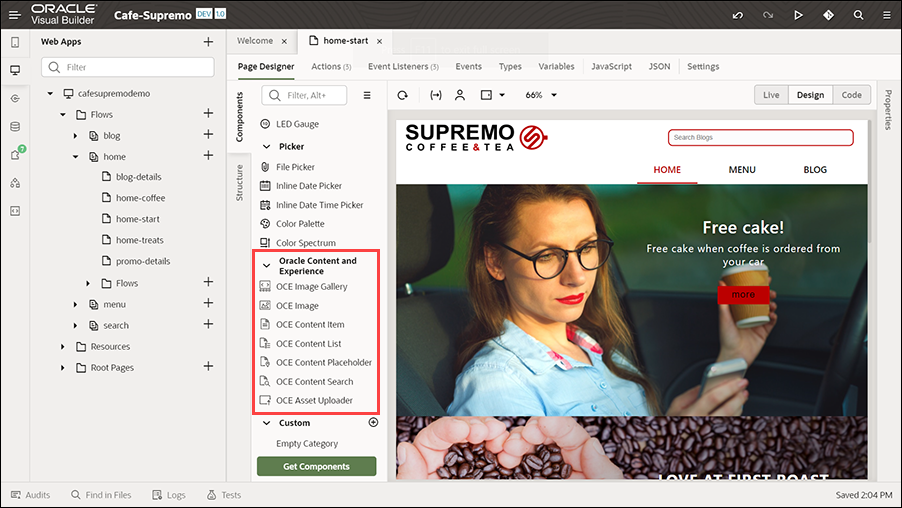Open the JSON tab
Viewport: 902px width, 508px height.
[659, 67]
